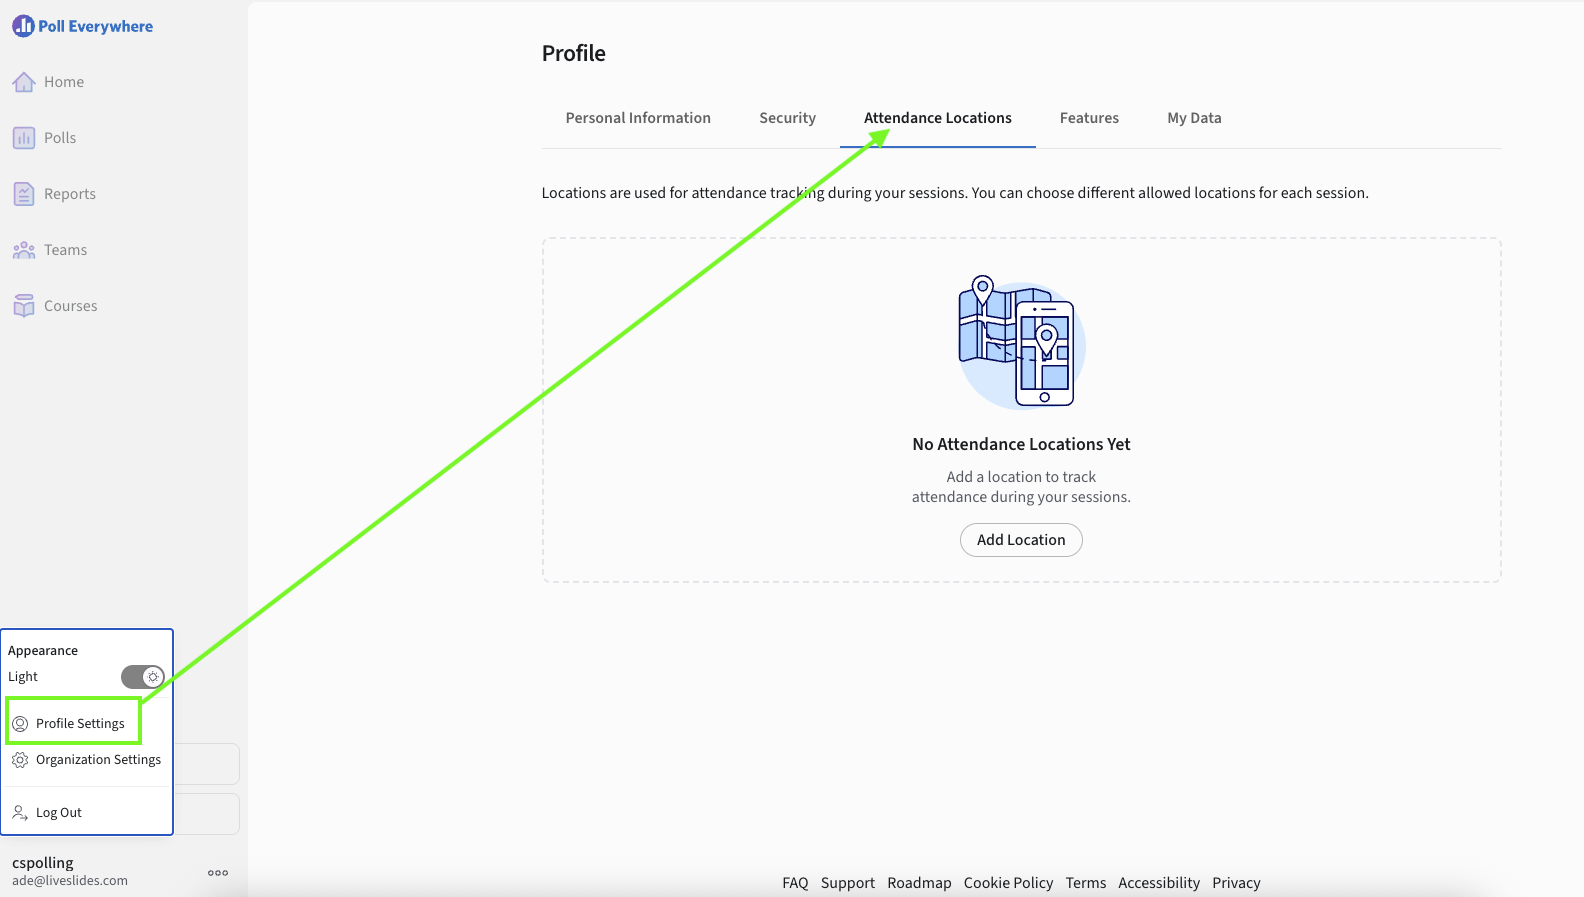
Task: Choose Log Out from the menu
Action: point(87,812)
